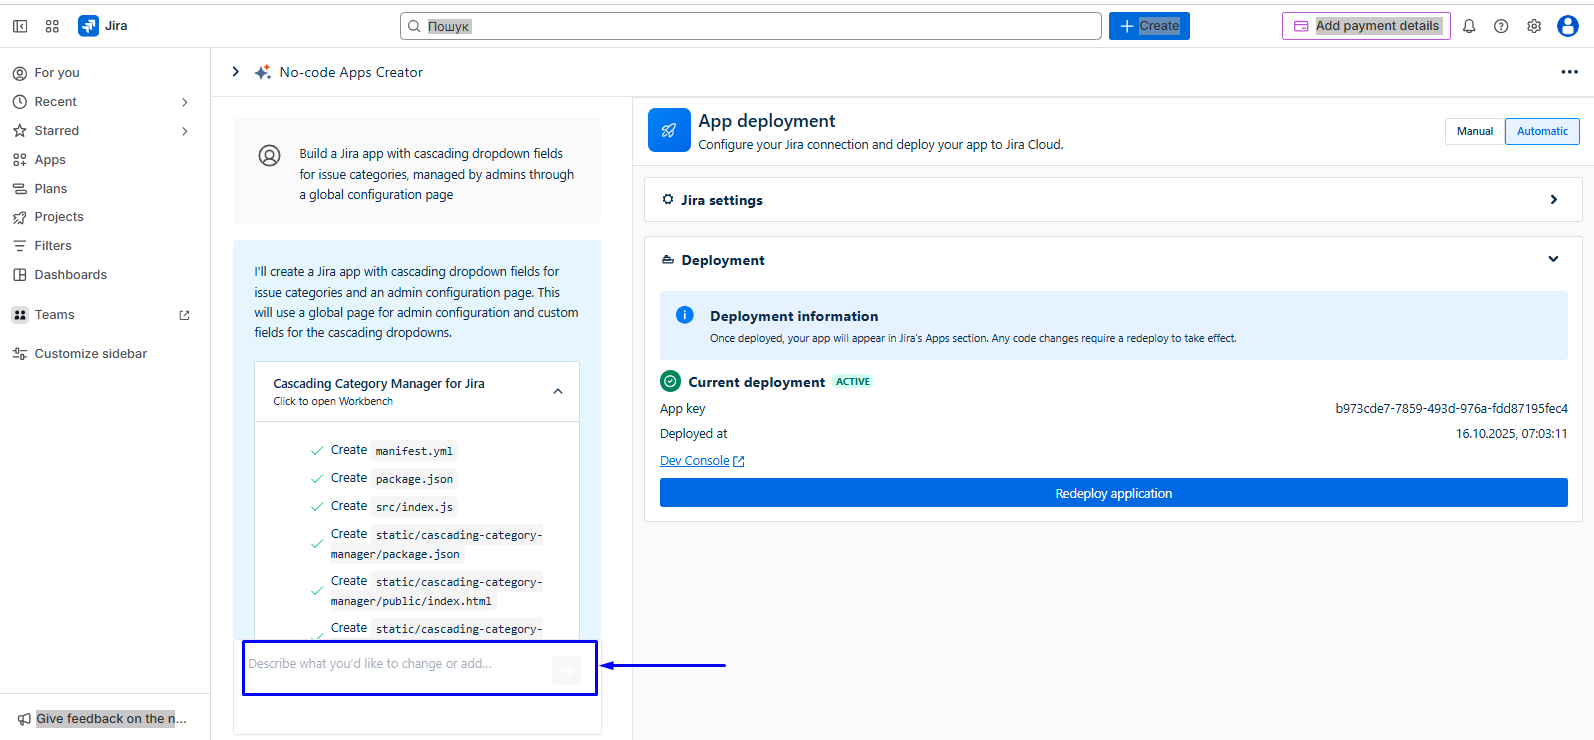Open the user profile avatar

[1568, 26]
